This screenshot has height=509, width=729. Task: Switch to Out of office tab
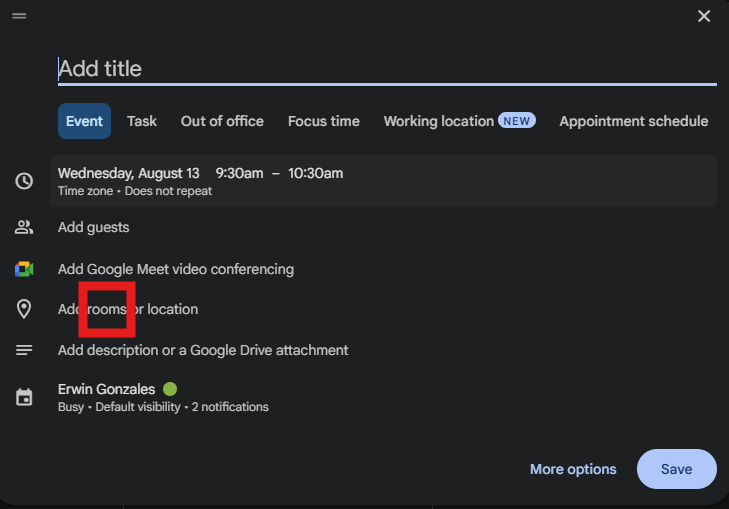click(x=222, y=121)
